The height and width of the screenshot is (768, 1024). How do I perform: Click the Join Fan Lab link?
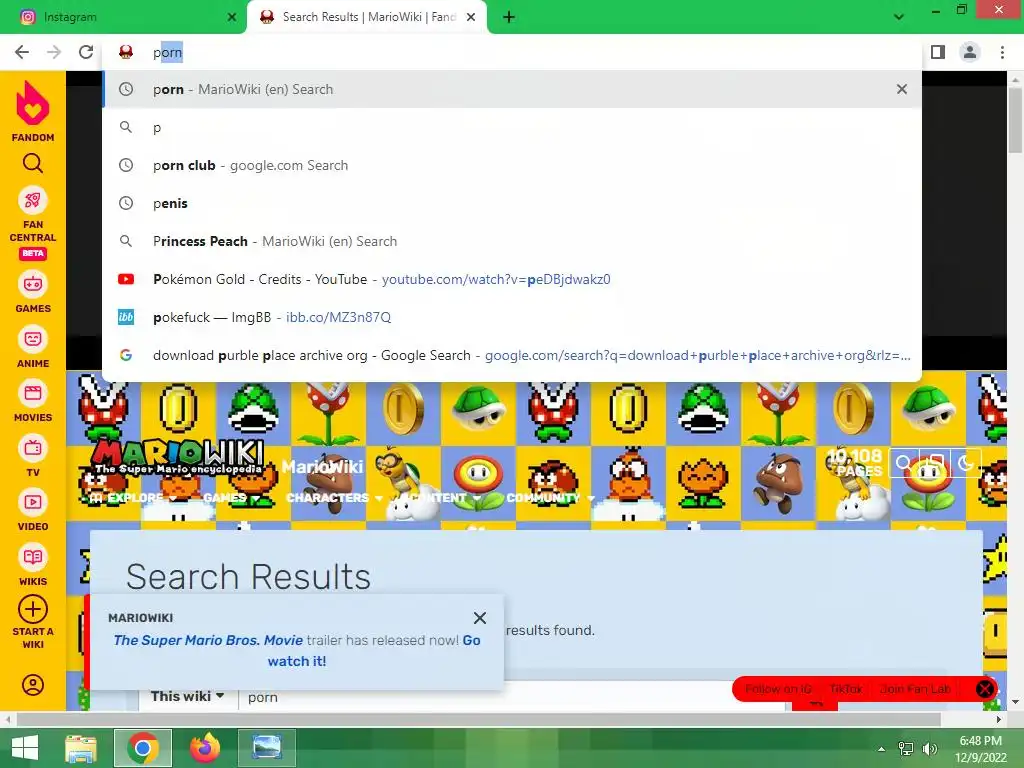pyautogui.click(x=916, y=689)
